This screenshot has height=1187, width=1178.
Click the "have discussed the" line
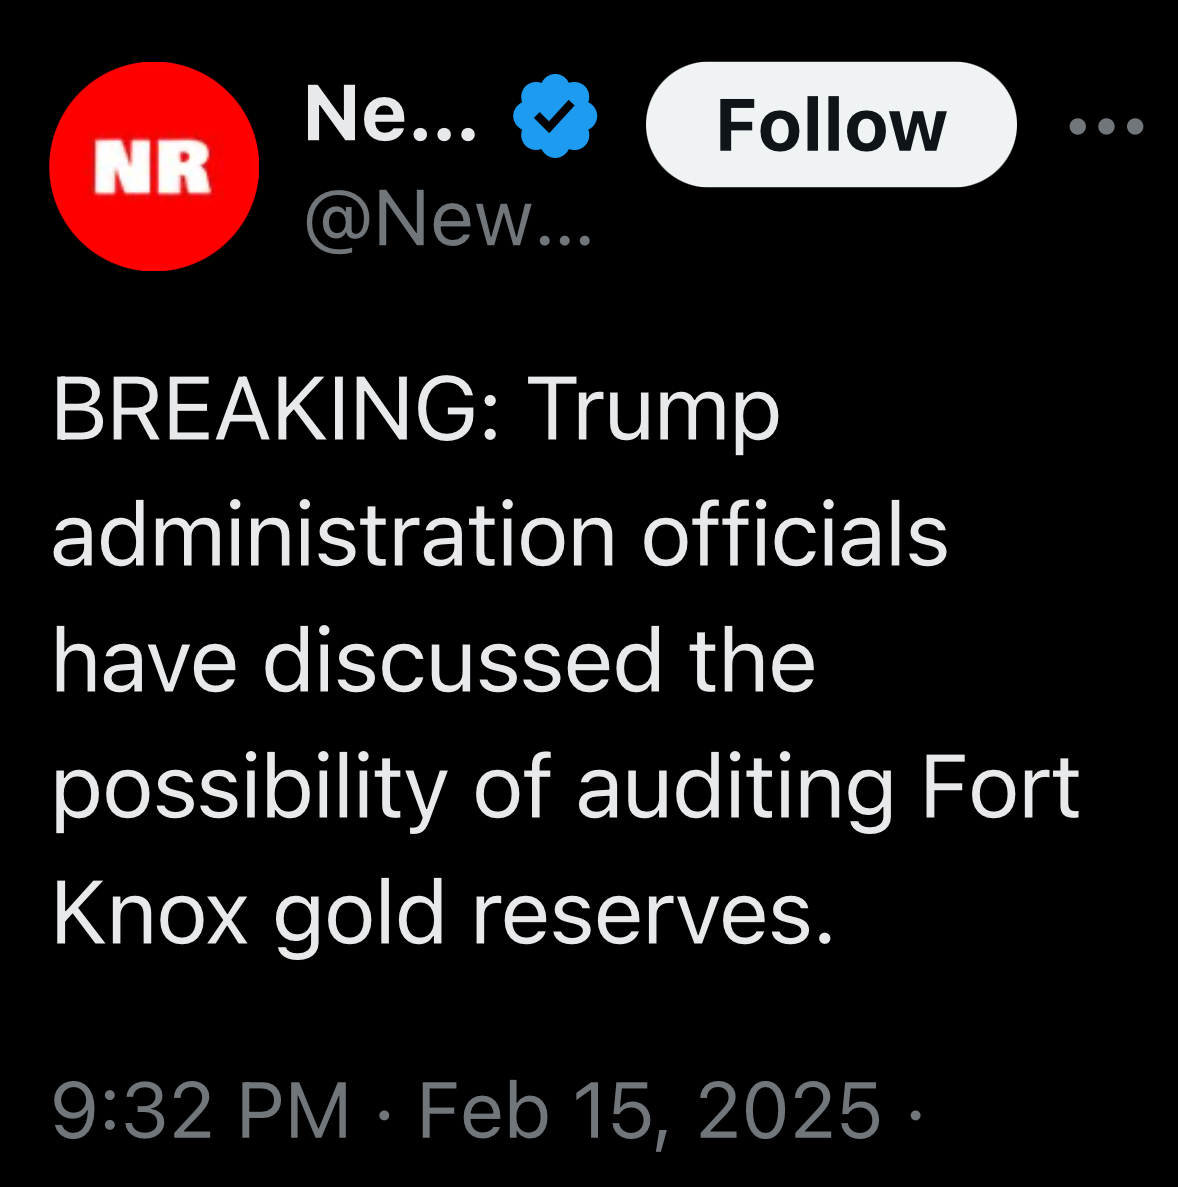pyautogui.click(x=434, y=662)
